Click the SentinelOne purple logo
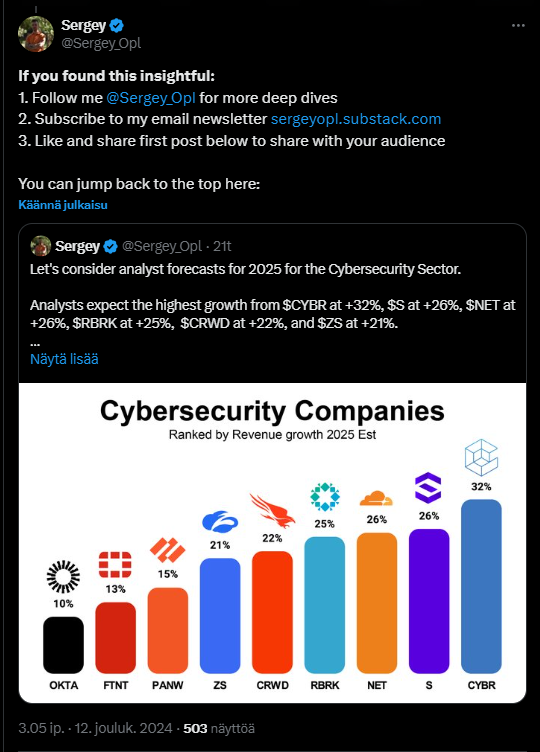The image size is (540, 752). pos(428,488)
